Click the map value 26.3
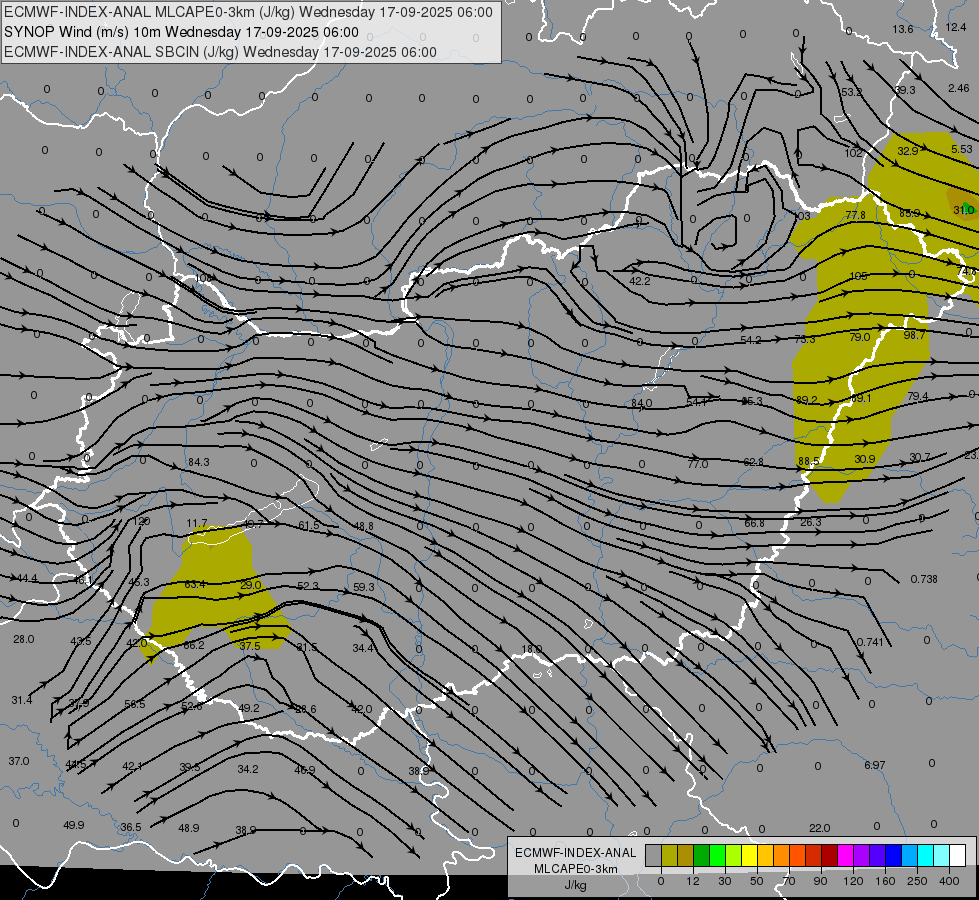This screenshot has height=900, width=979. pos(810,522)
